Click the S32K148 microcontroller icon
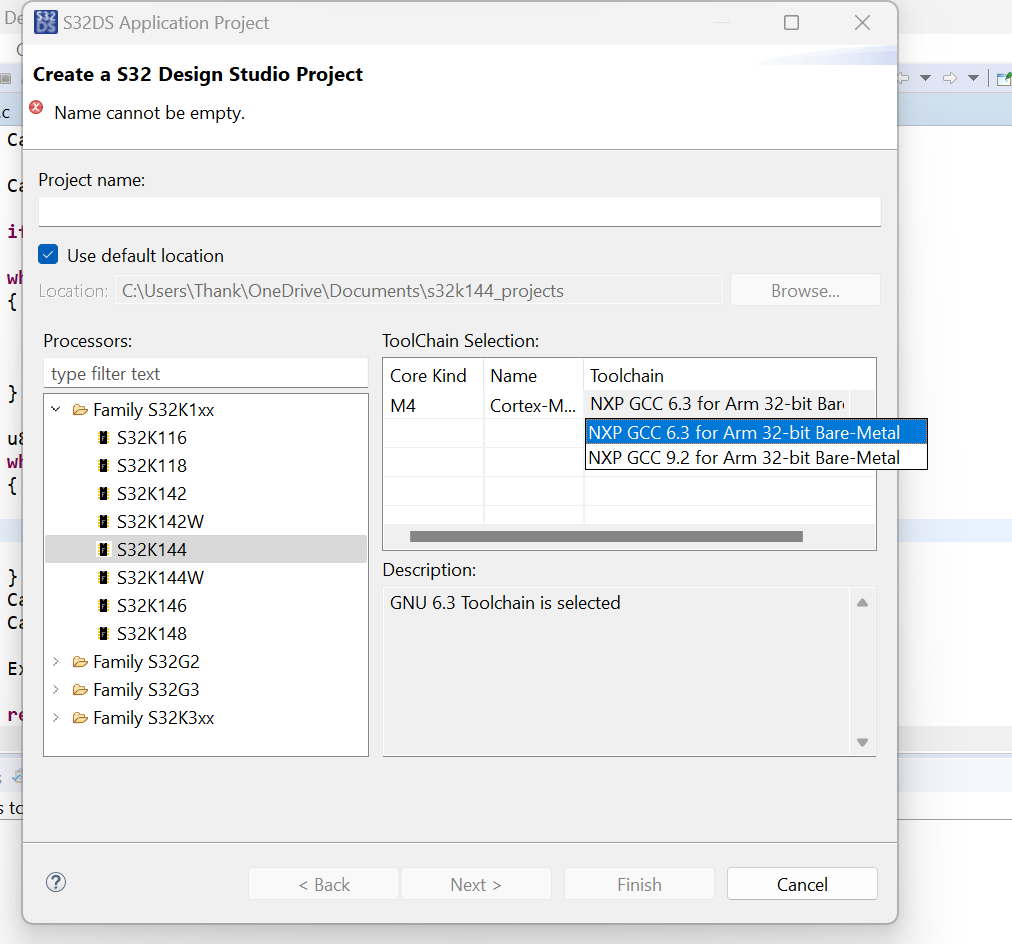1012x944 pixels. tap(104, 633)
